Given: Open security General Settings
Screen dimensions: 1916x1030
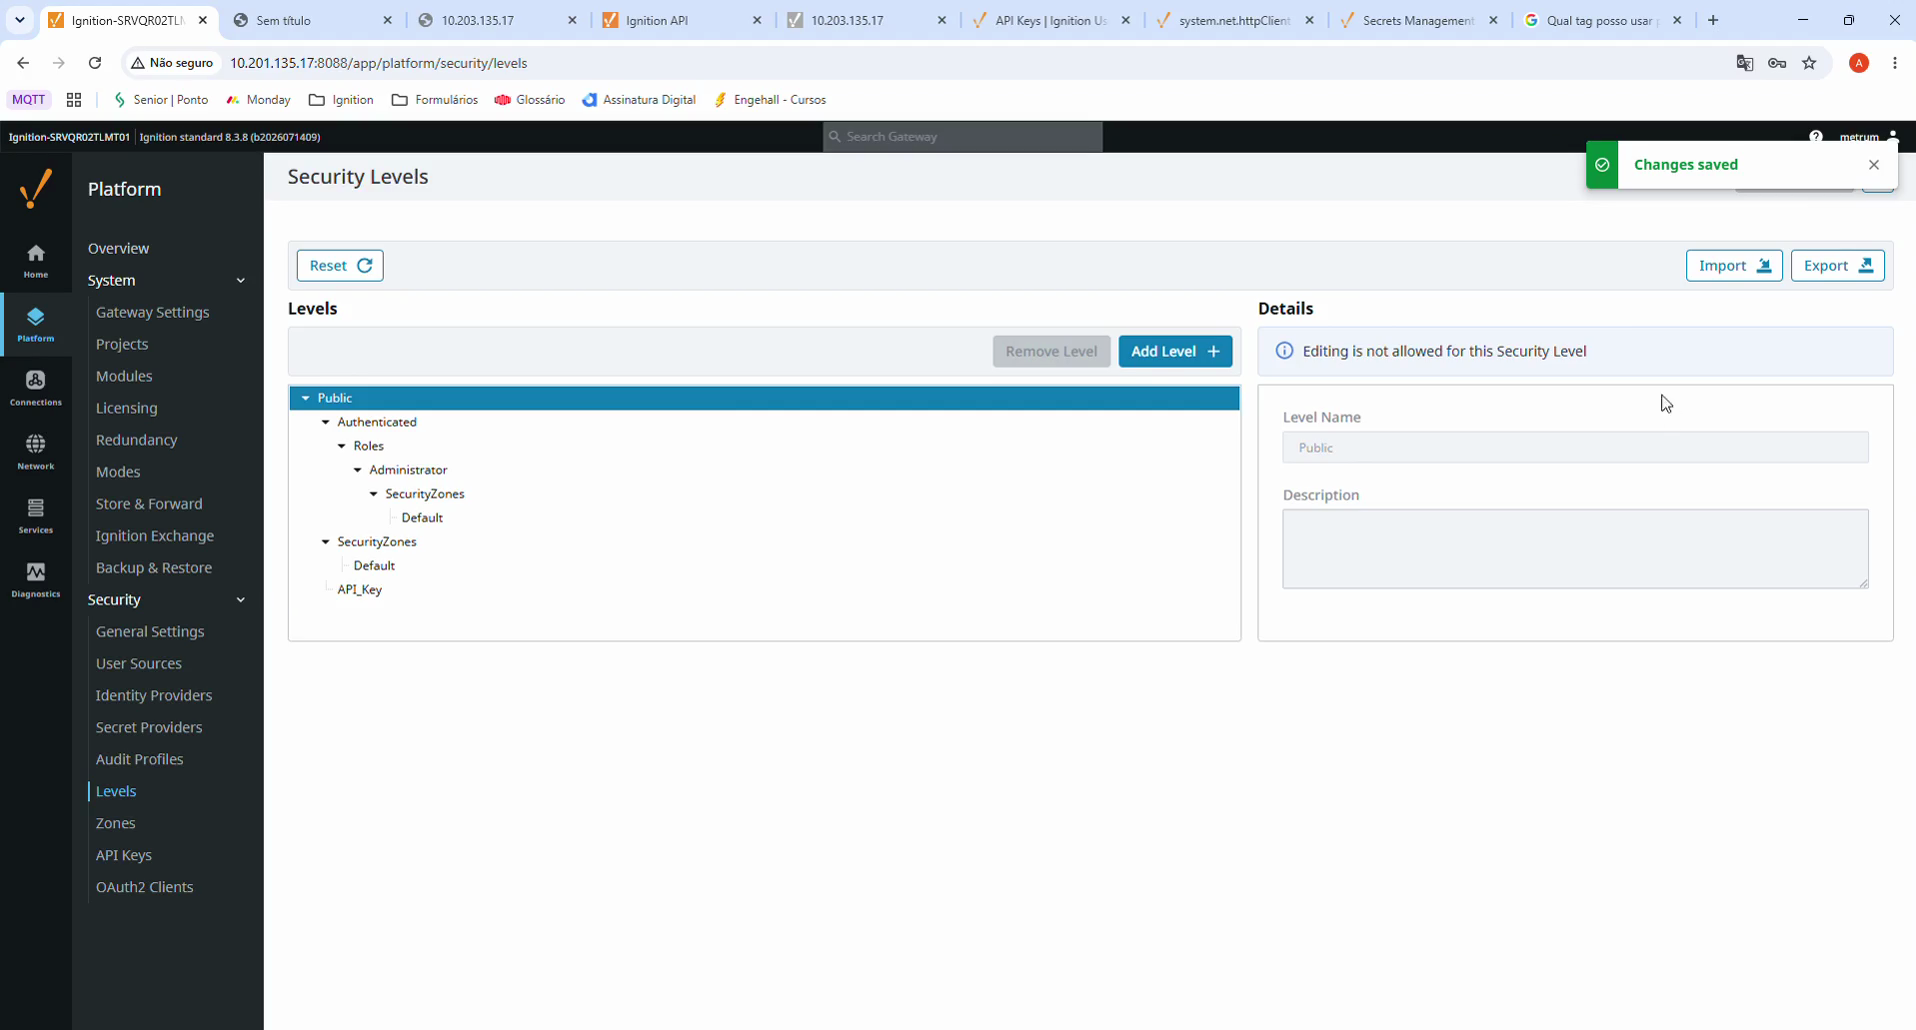Looking at the screenshot, I should coord(150,632).
